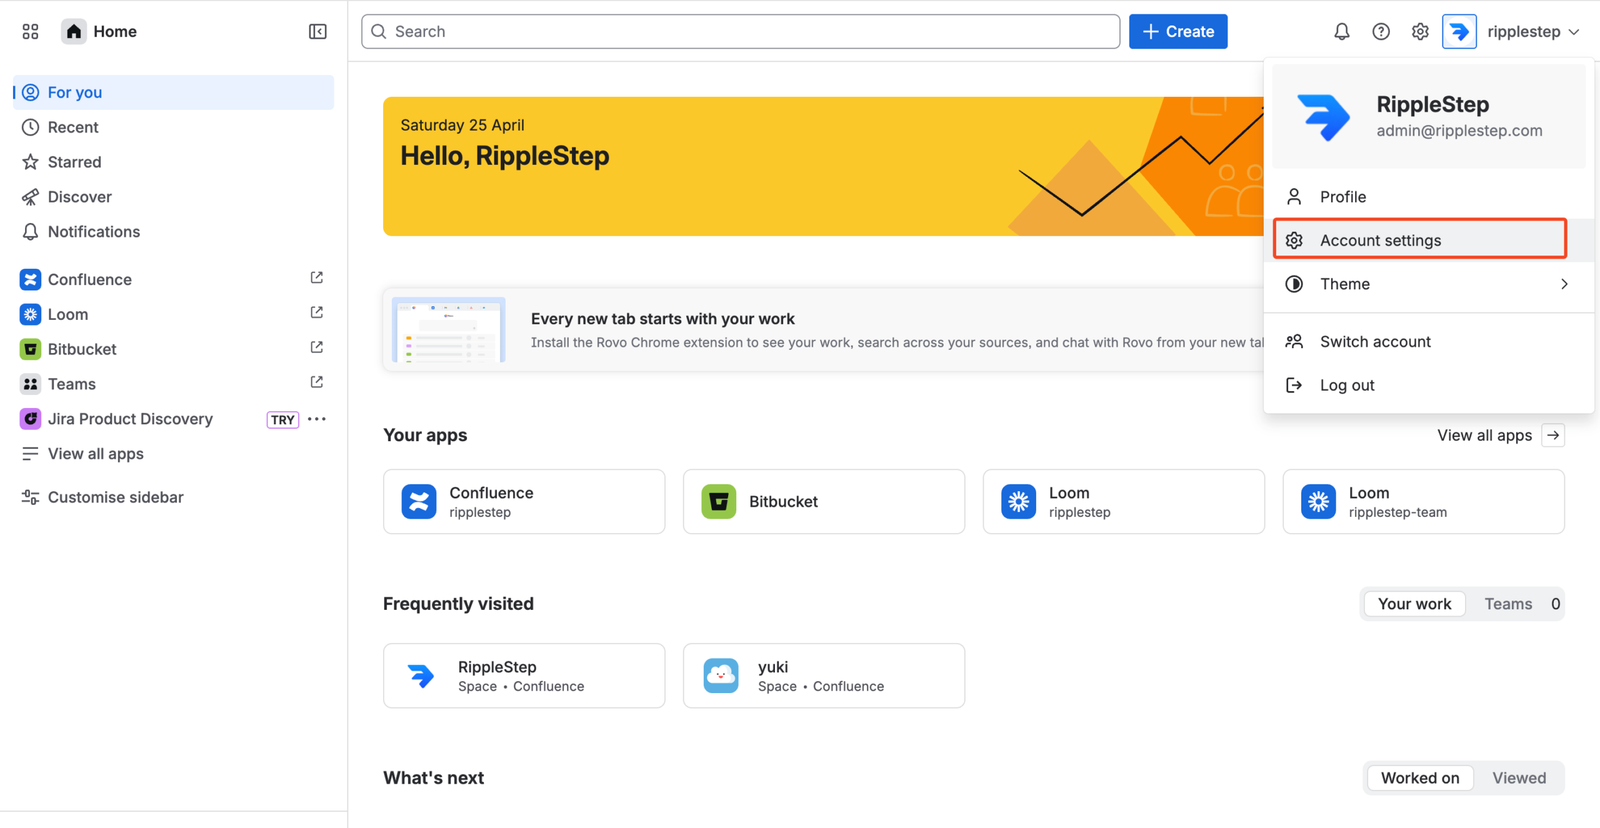Screen dimensions: 1600x828
Task: Open the settings gear in top bar
Action: point(1420,32)
